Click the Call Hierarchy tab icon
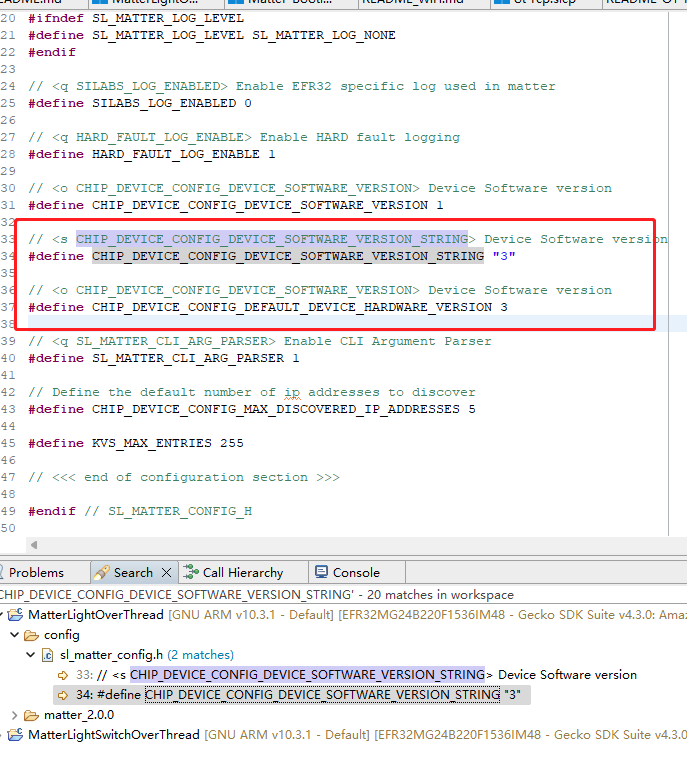The width and height of the screenshot is (687, 770). click(x=190, y=573)
